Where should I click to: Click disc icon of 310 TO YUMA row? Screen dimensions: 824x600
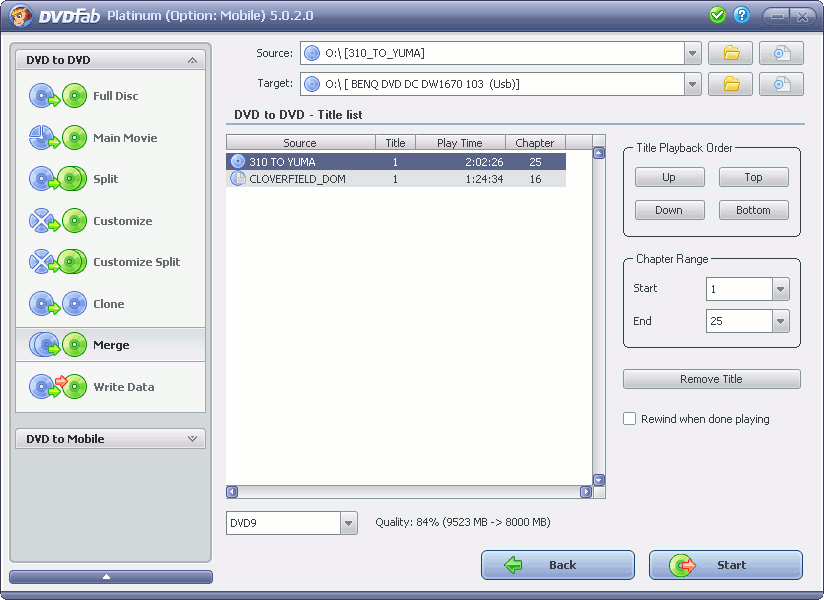238,161
